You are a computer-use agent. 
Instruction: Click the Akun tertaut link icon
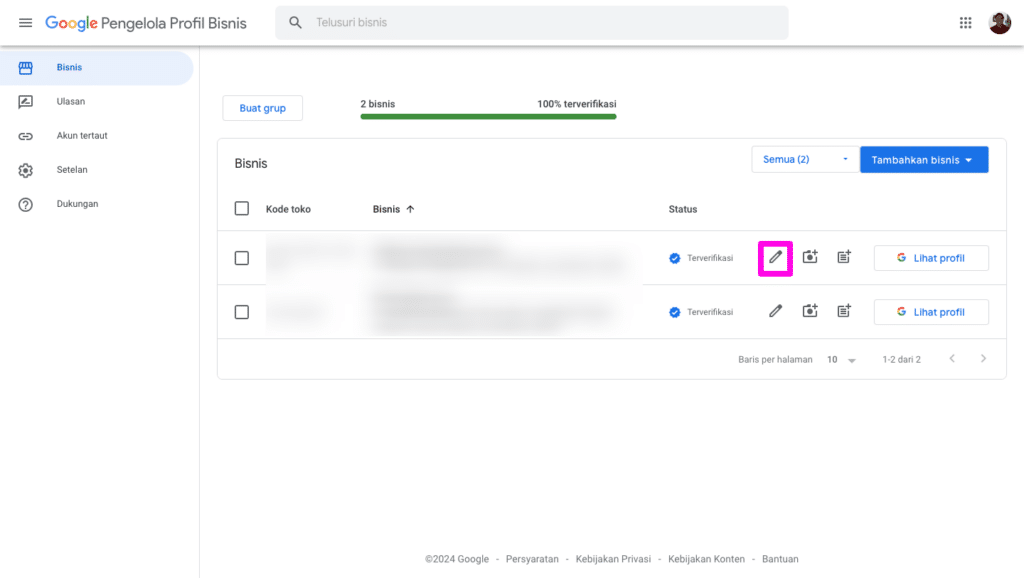coord(25,136)
